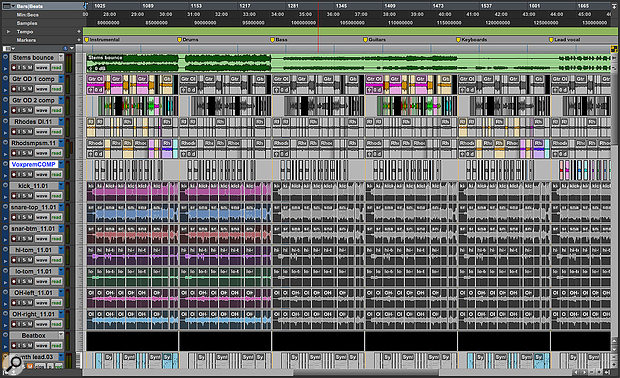This screenshot has width=620, height=378.
Task: Open playlist selector arrow for OH-left_11.01
Action: coord(61,292)
